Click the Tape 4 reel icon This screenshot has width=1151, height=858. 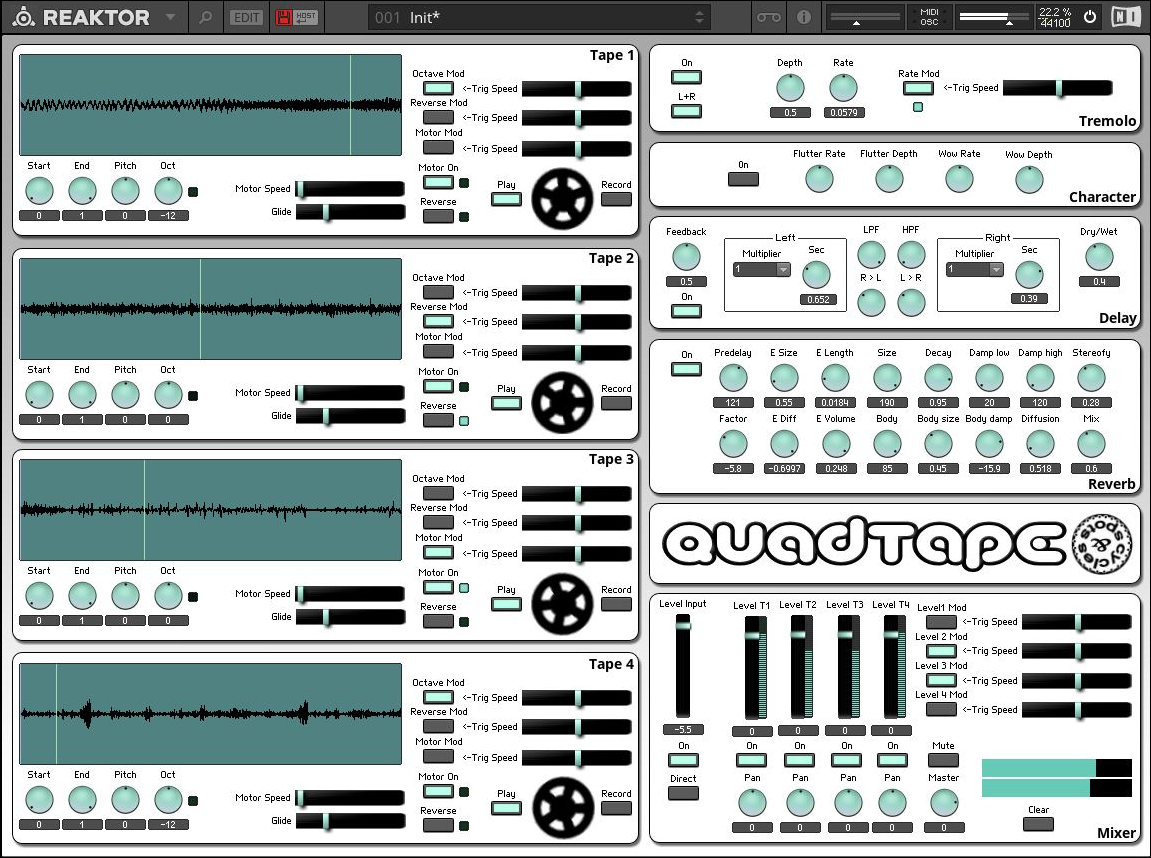click(562, 808)
